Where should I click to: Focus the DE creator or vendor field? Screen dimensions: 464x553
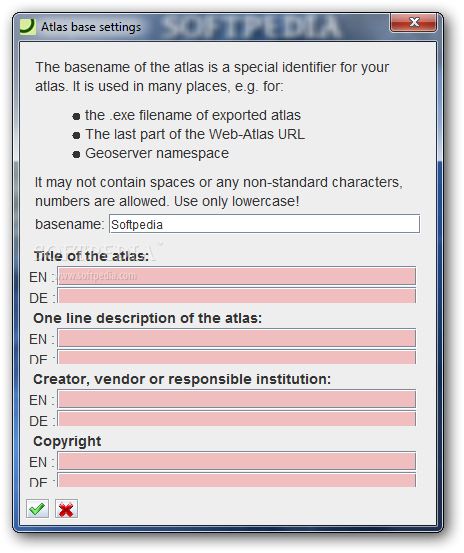(237, 419)
